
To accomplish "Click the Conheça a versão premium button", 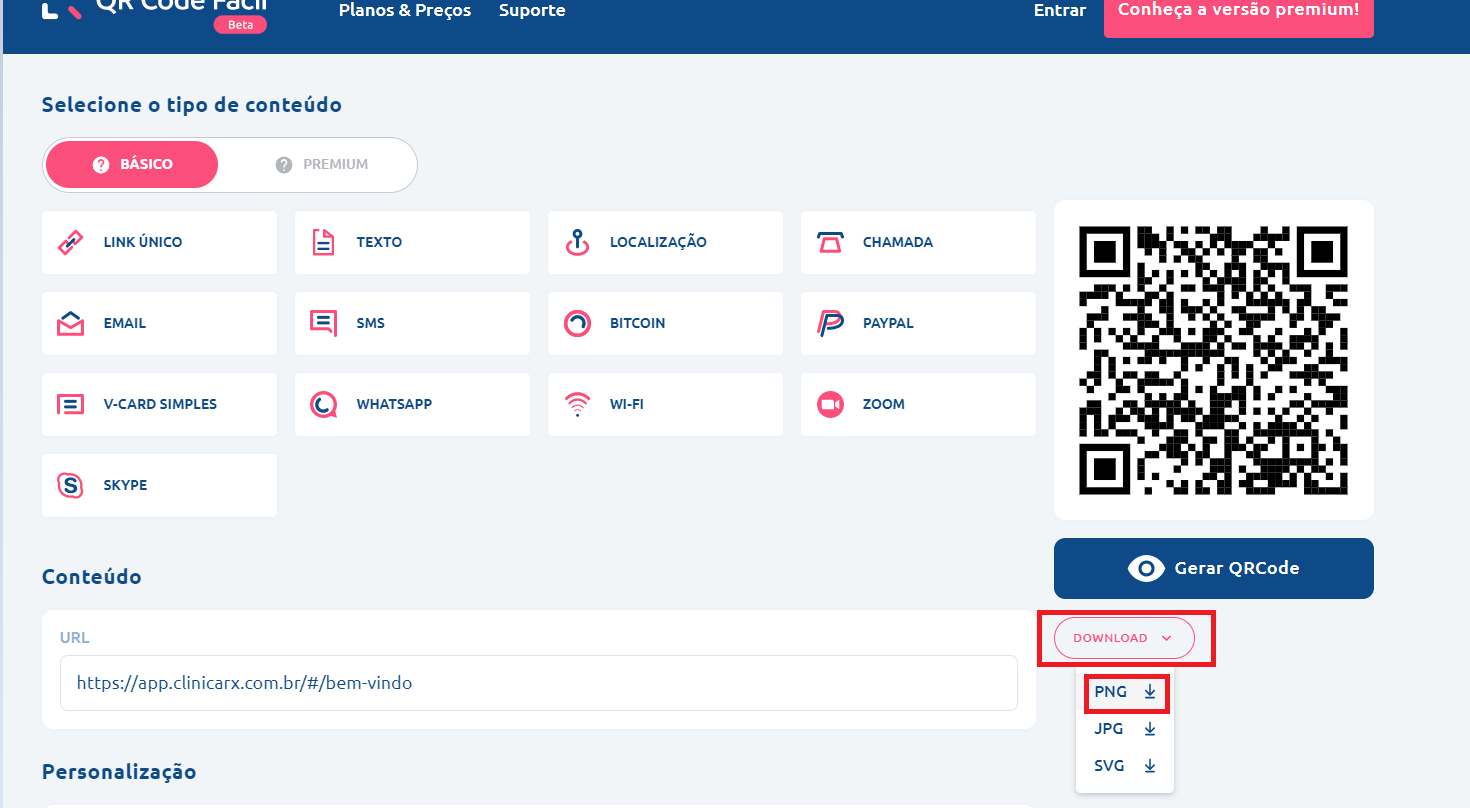I will (x=1238, y=13).
